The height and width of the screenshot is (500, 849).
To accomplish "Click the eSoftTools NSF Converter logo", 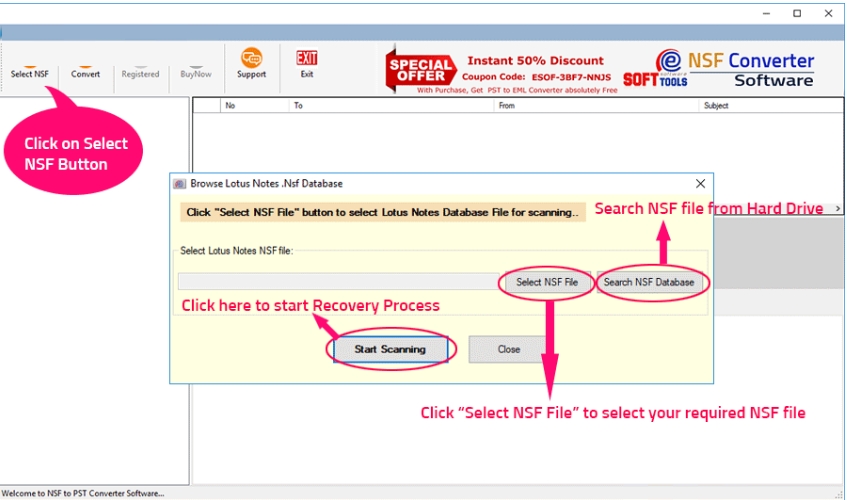I will pos(719,69).
